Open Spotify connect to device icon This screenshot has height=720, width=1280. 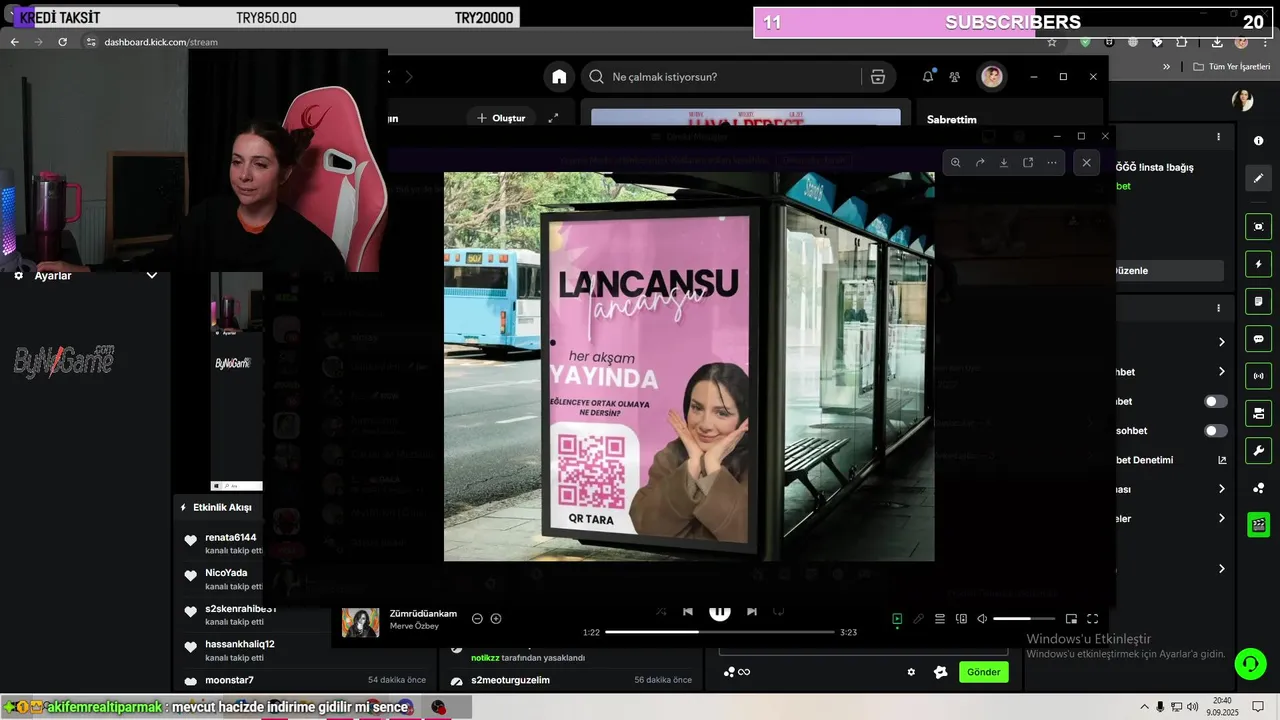click(x=962, y=619)
